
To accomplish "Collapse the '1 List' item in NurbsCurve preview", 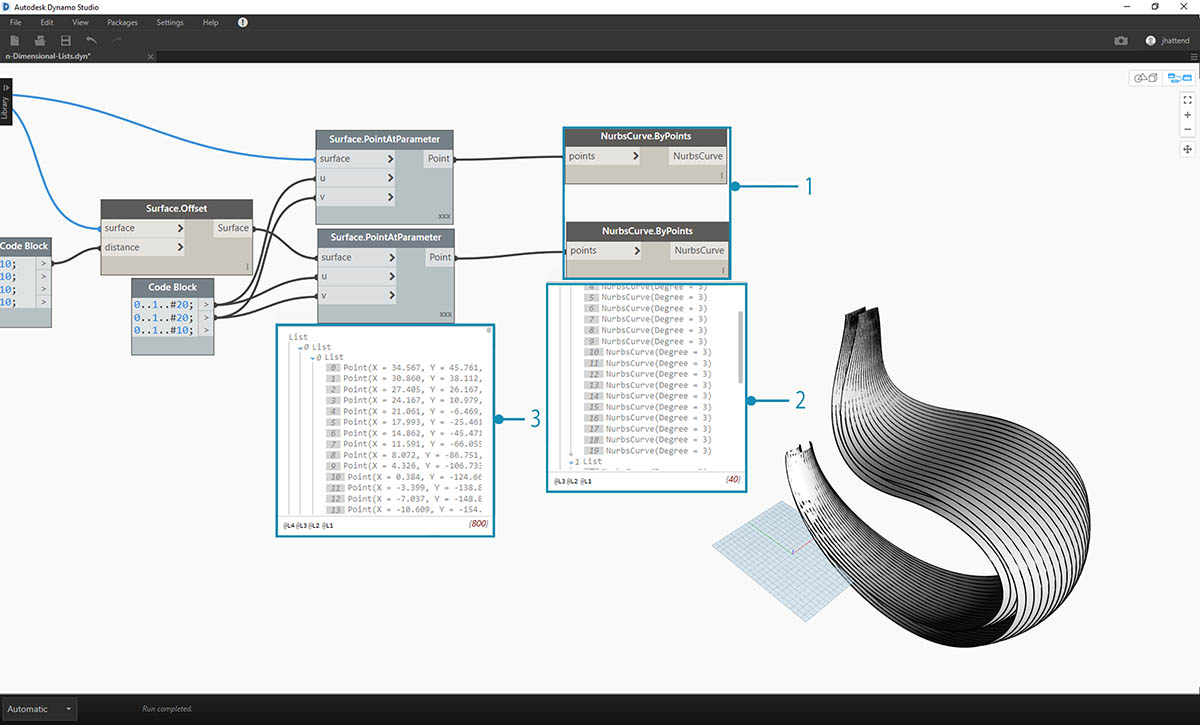I will (x=572, y=463).
